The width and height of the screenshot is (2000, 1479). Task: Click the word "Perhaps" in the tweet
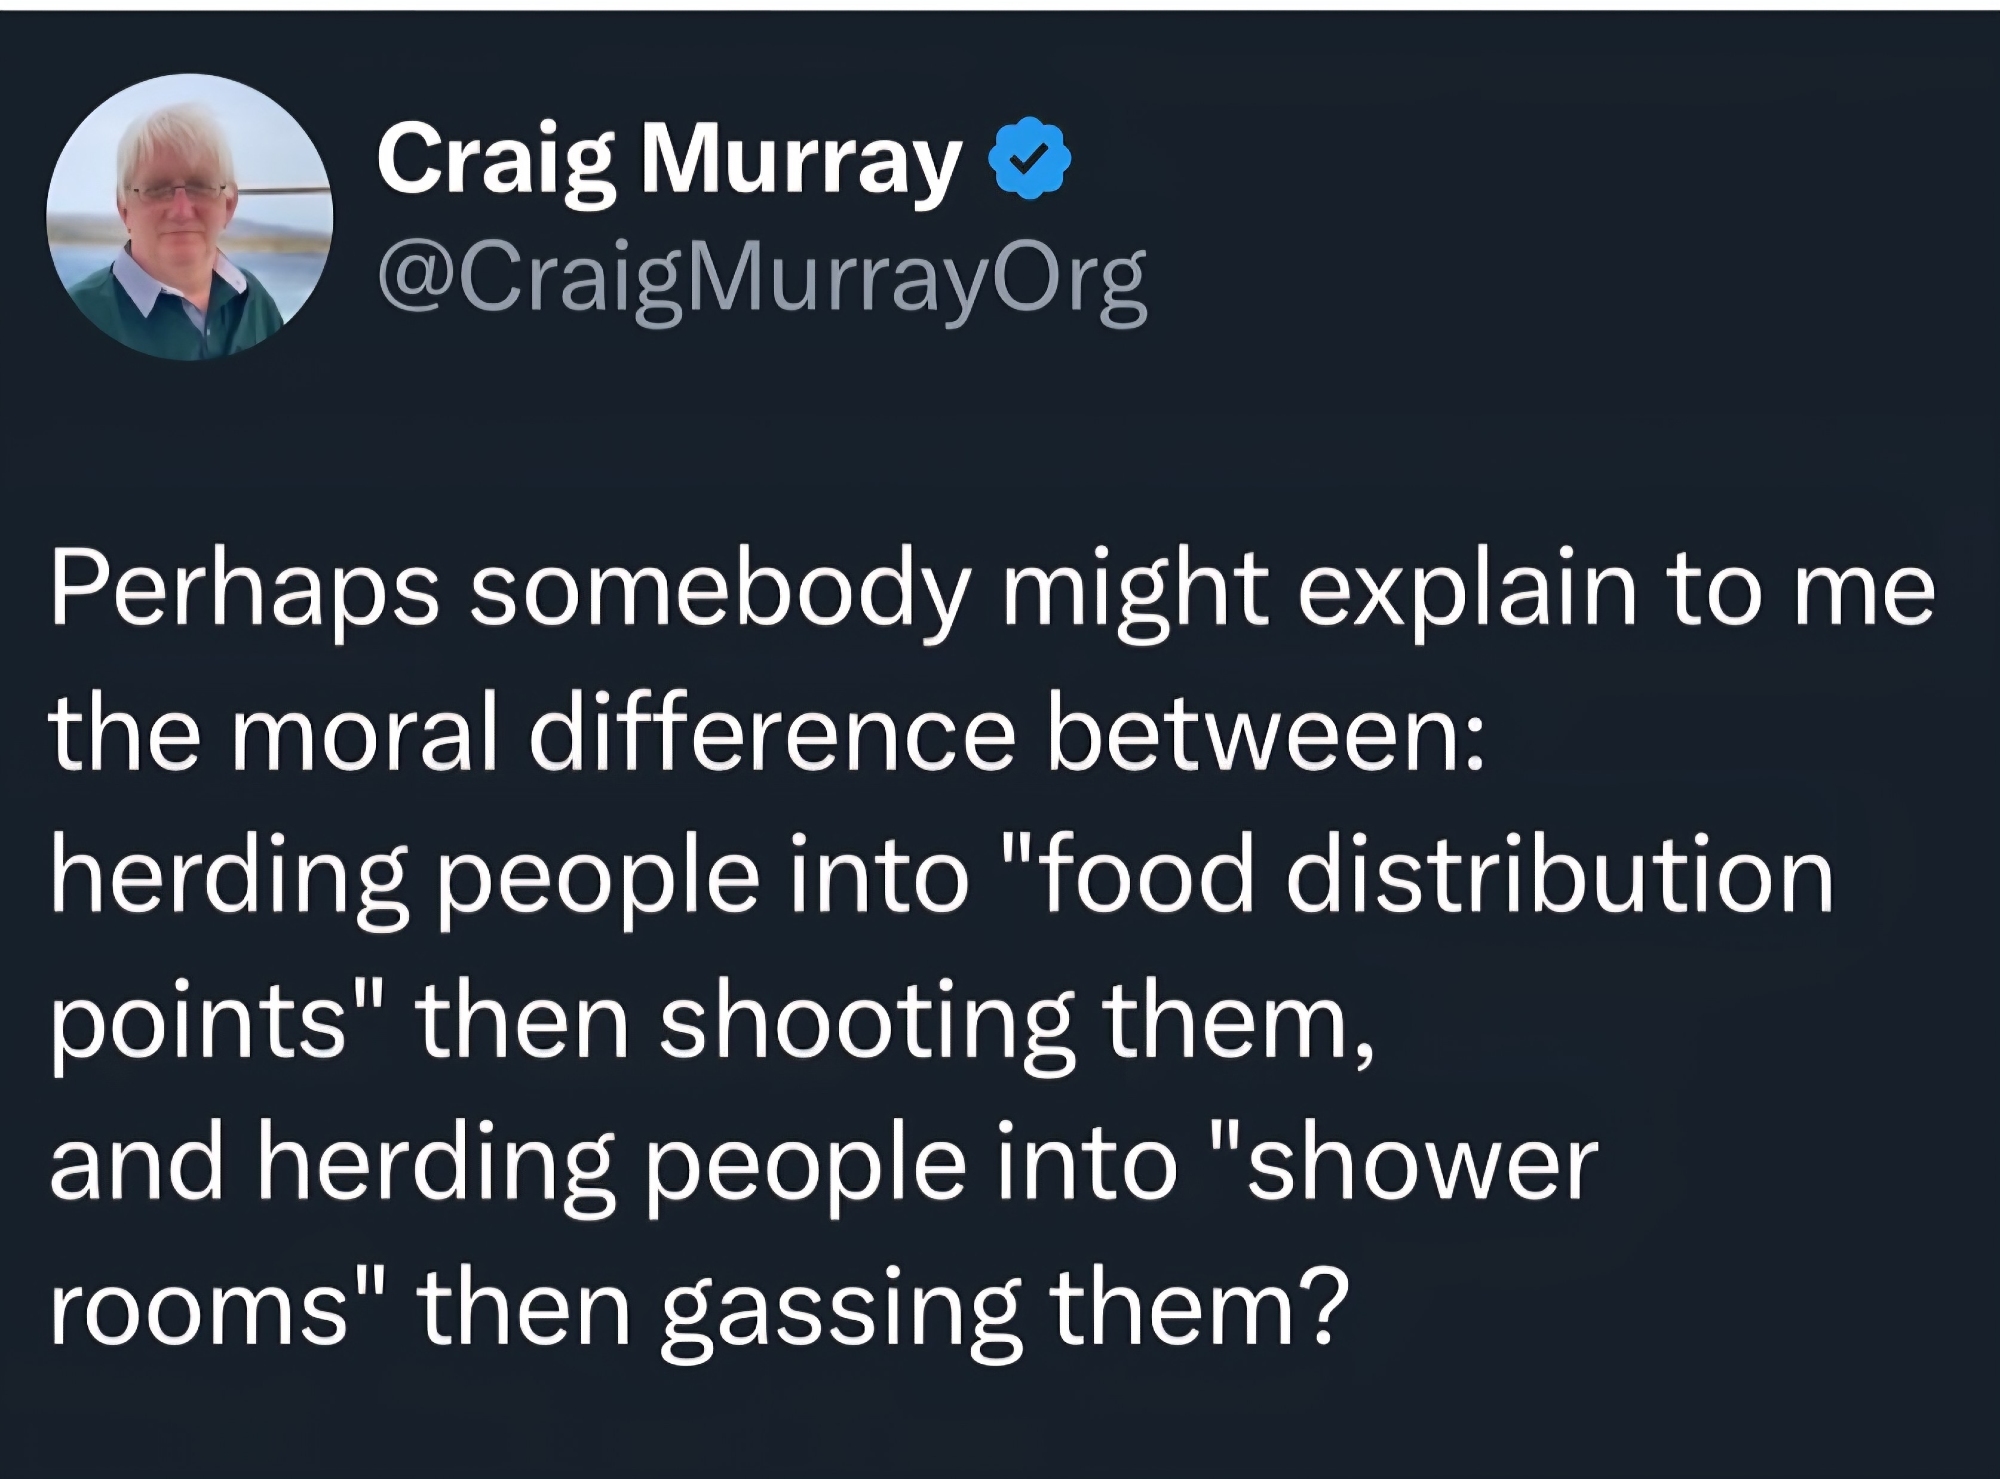pyautogui.click(x=245, y=592)
